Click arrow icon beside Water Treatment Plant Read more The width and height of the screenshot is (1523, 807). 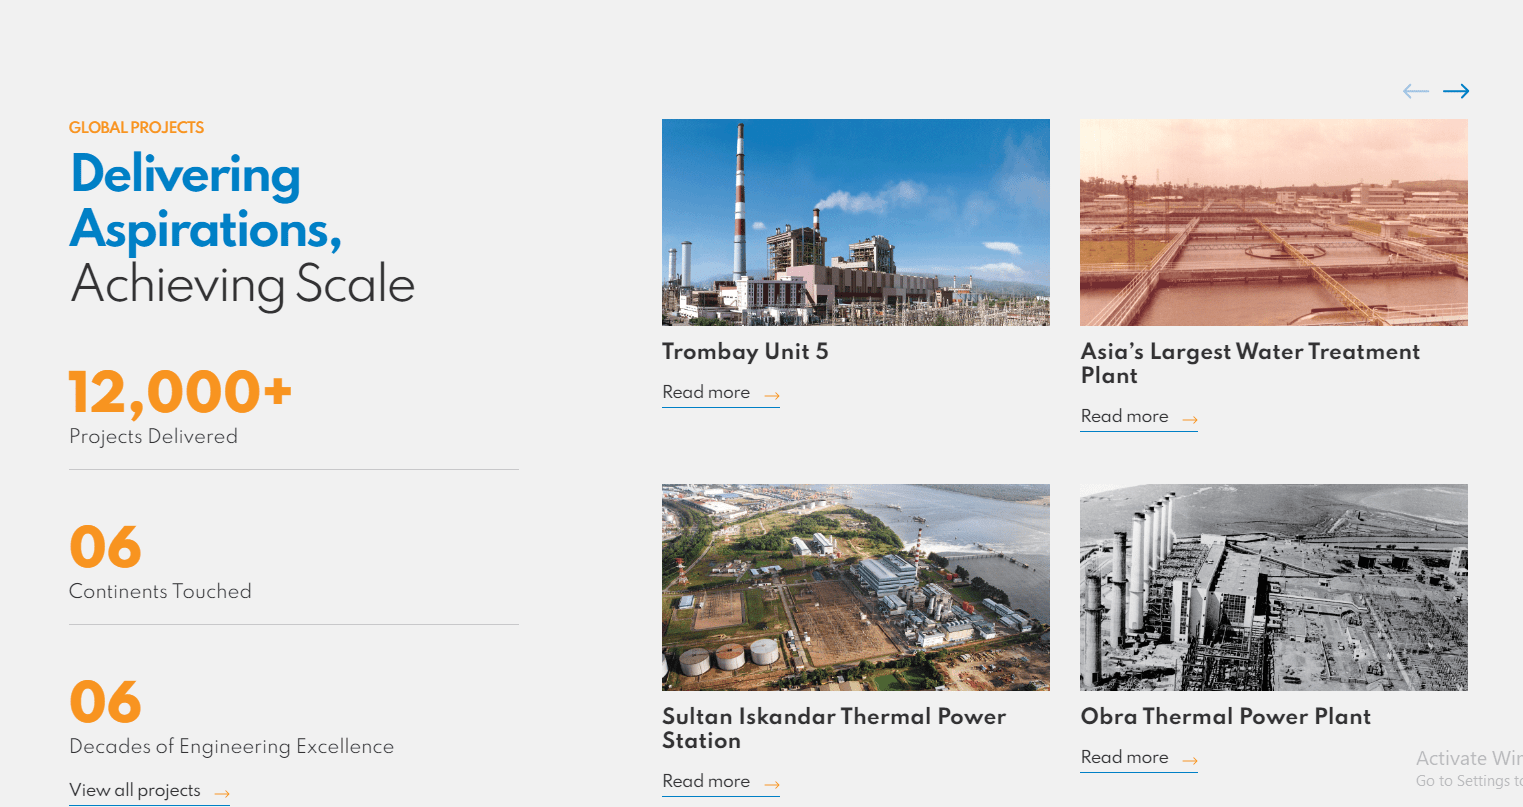pos(1190,420)
